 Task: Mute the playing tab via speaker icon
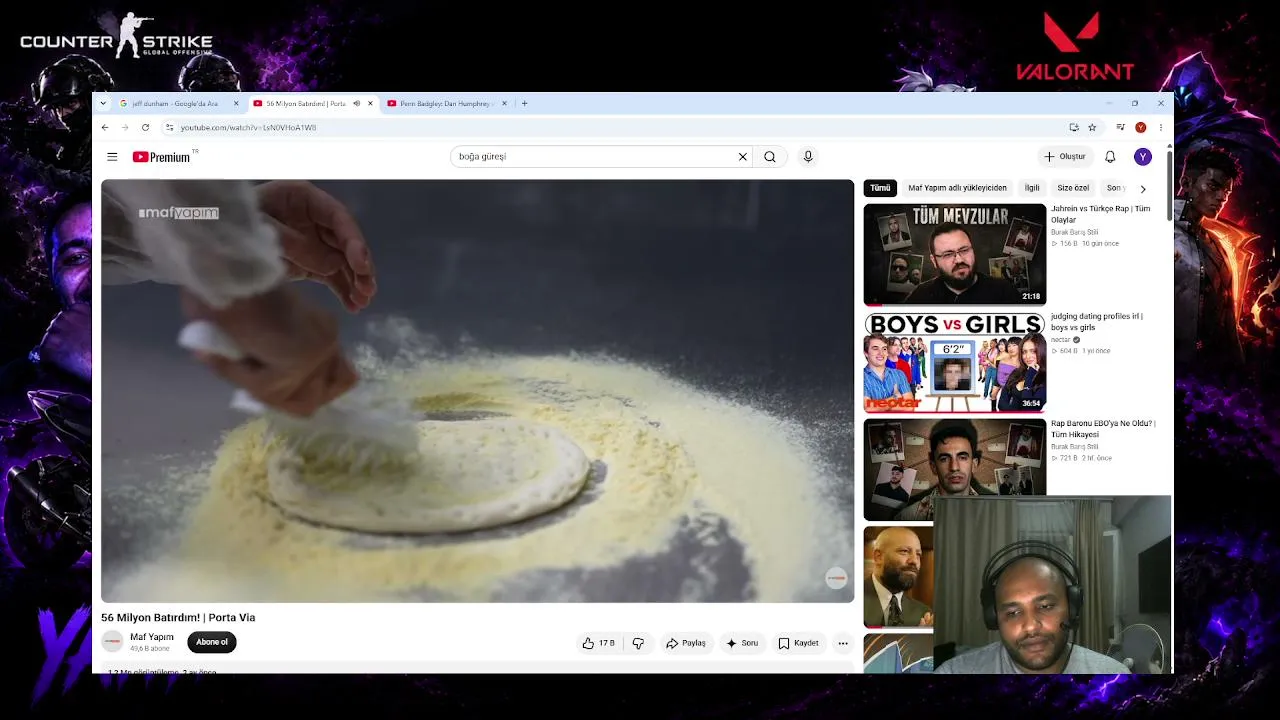click(x=356, y=104)
